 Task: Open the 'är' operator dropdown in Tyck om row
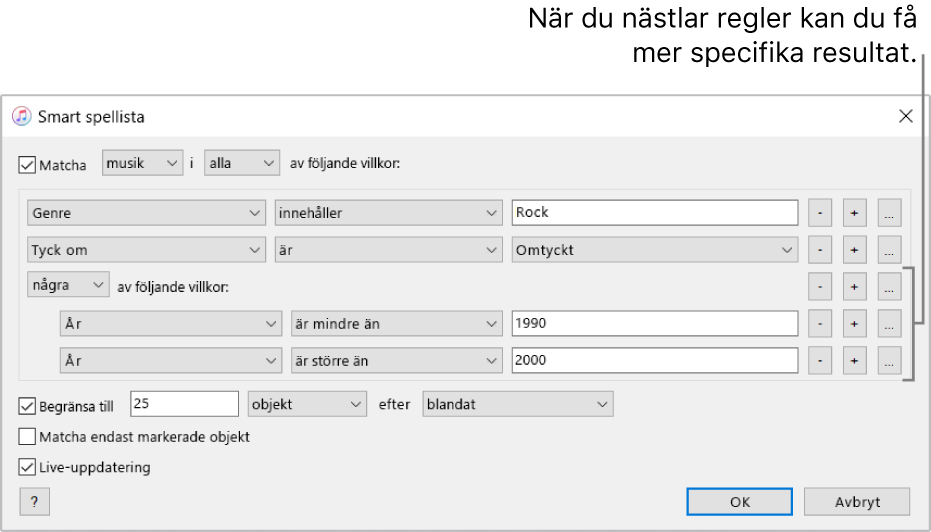[x=388, y=250]
